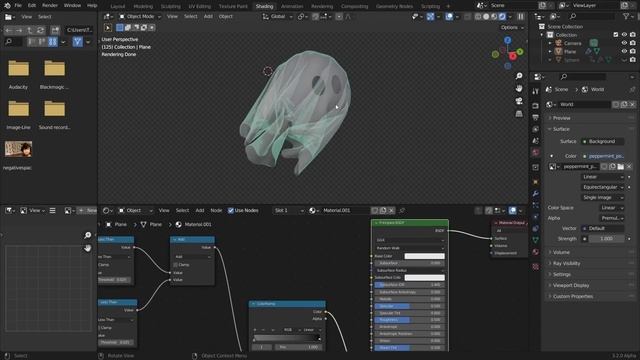The height and width of the screenshot is (360, 640).
Task: Click the zoom magnifier in image editor
Action: tap(87, 235)
